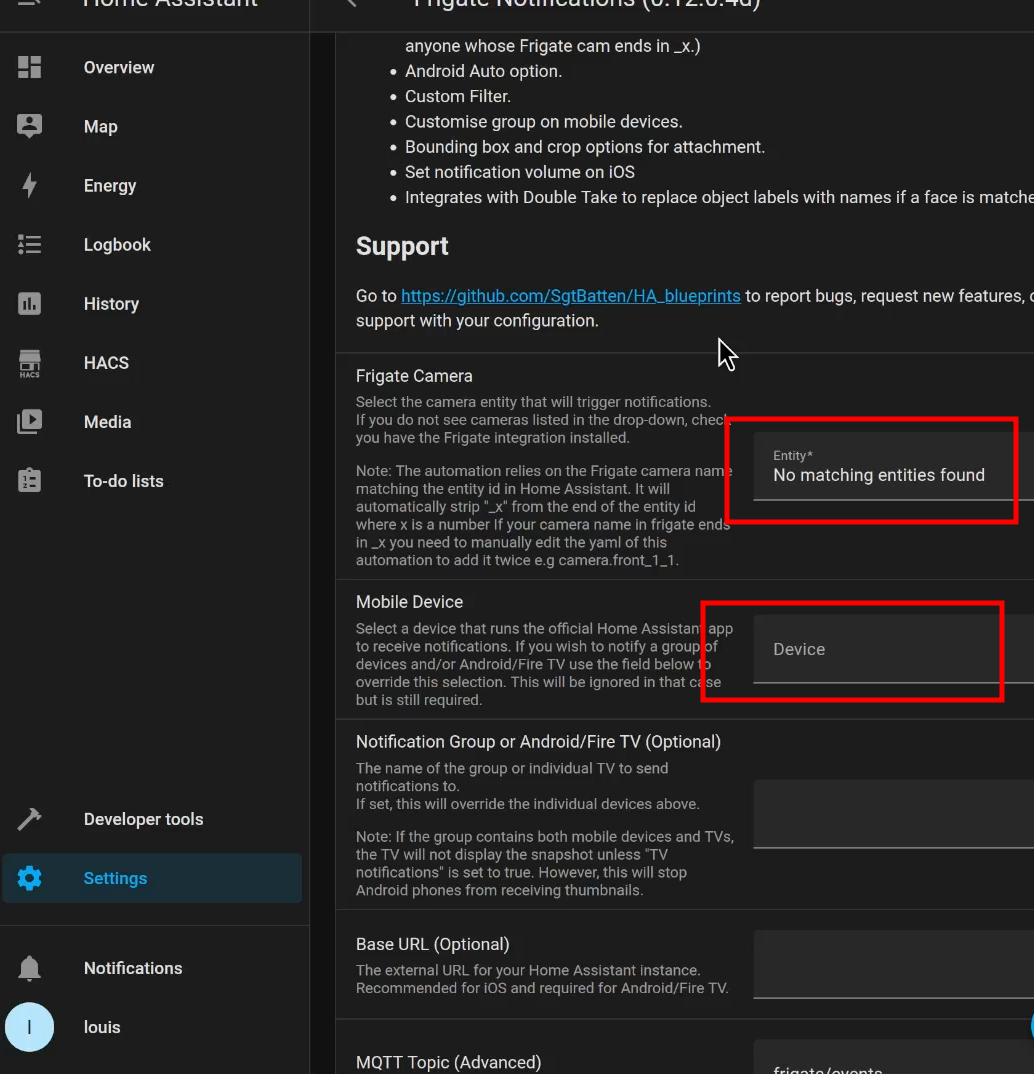Click the louis user avatar
This screenshot has height=1074, width=1034.
tap(29, 1027)
